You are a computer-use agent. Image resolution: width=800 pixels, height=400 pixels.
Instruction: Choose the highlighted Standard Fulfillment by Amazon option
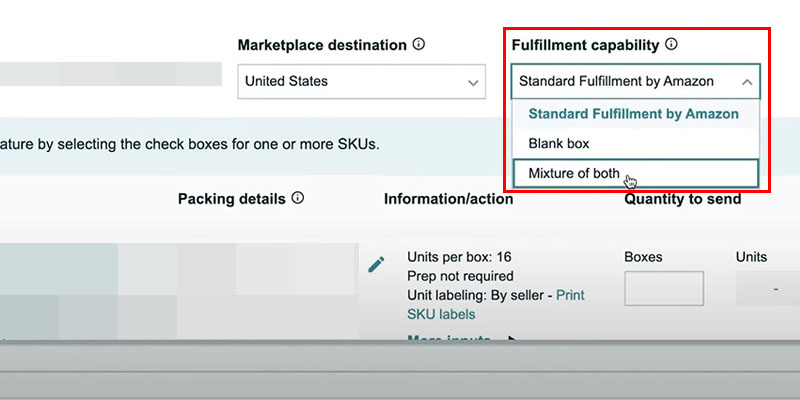[x=634, y=114]
